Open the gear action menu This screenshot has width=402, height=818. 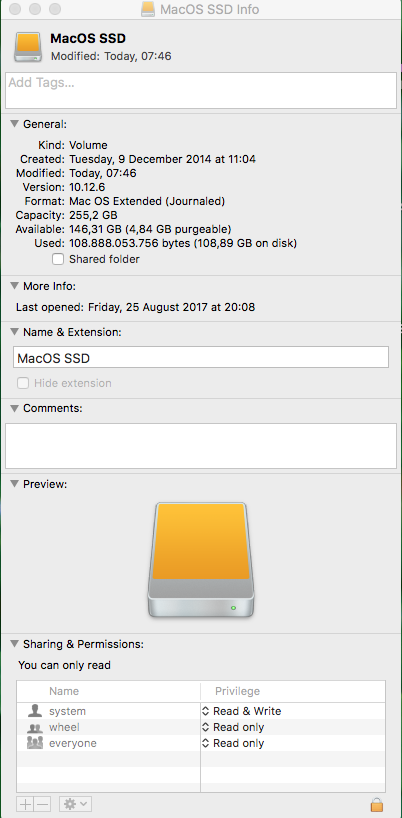coord(75,804)
